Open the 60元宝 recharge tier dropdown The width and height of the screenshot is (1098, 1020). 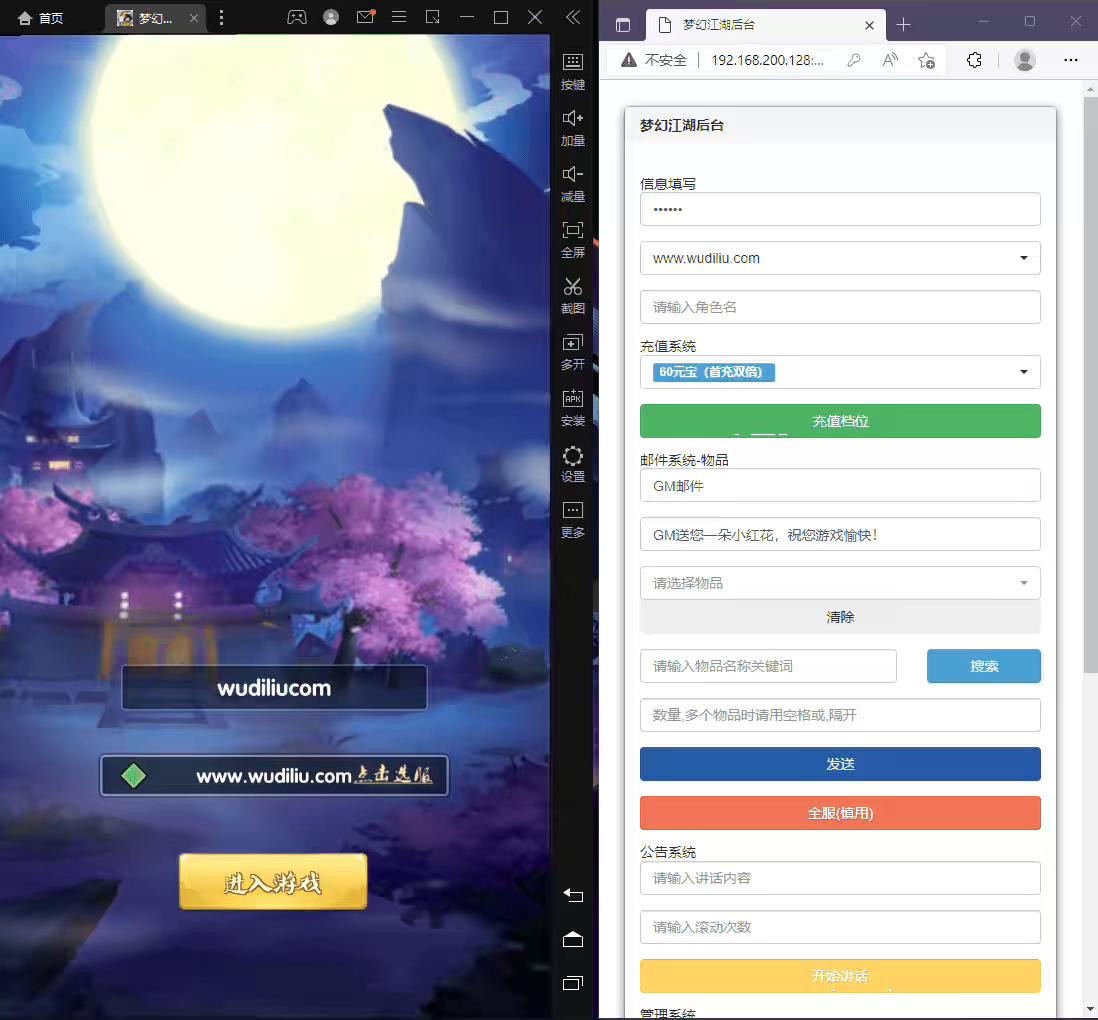tap(840, 372)
